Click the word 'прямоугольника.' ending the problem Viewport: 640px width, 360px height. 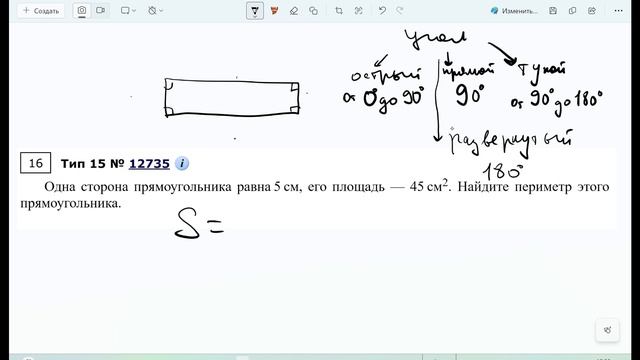click(x=71, y=203)
